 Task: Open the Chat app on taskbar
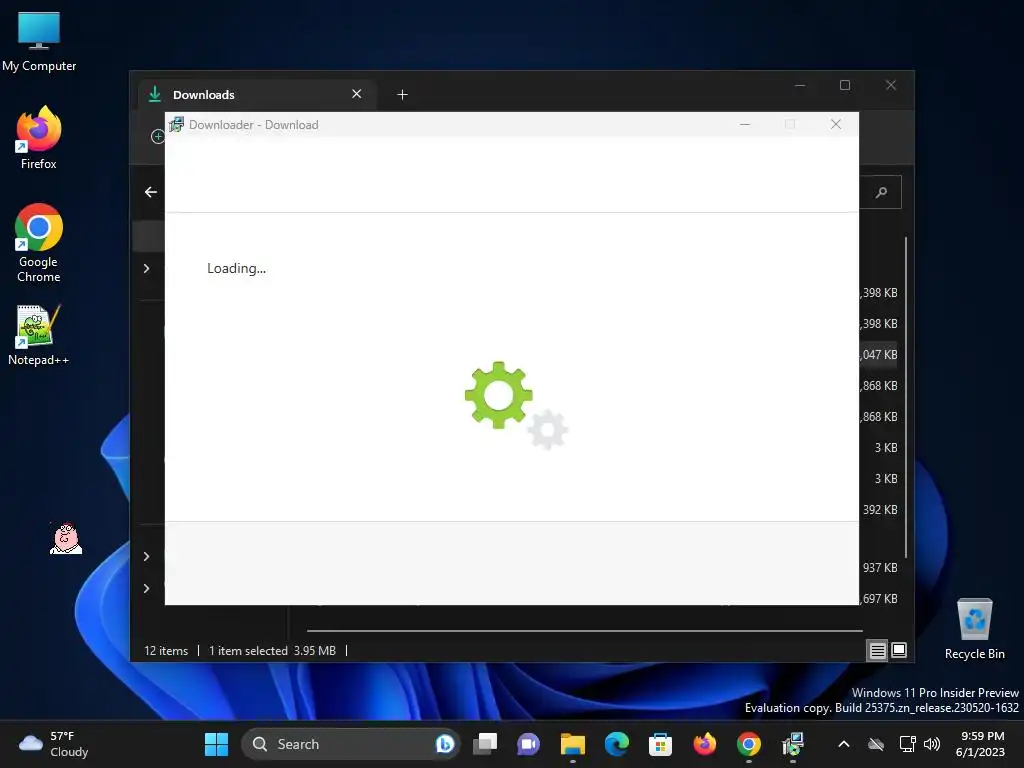click(528, 744)
